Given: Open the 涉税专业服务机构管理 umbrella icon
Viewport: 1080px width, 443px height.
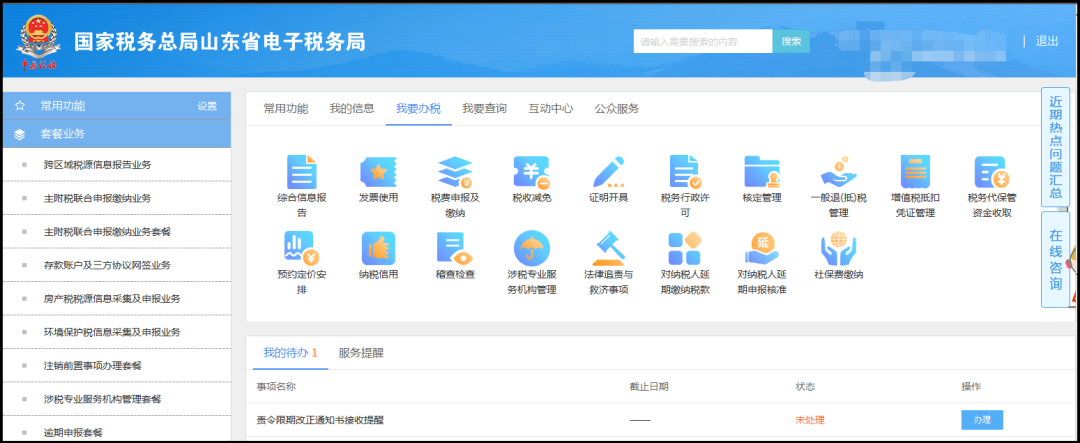Looking at the screenshot, I should [532, 249].
